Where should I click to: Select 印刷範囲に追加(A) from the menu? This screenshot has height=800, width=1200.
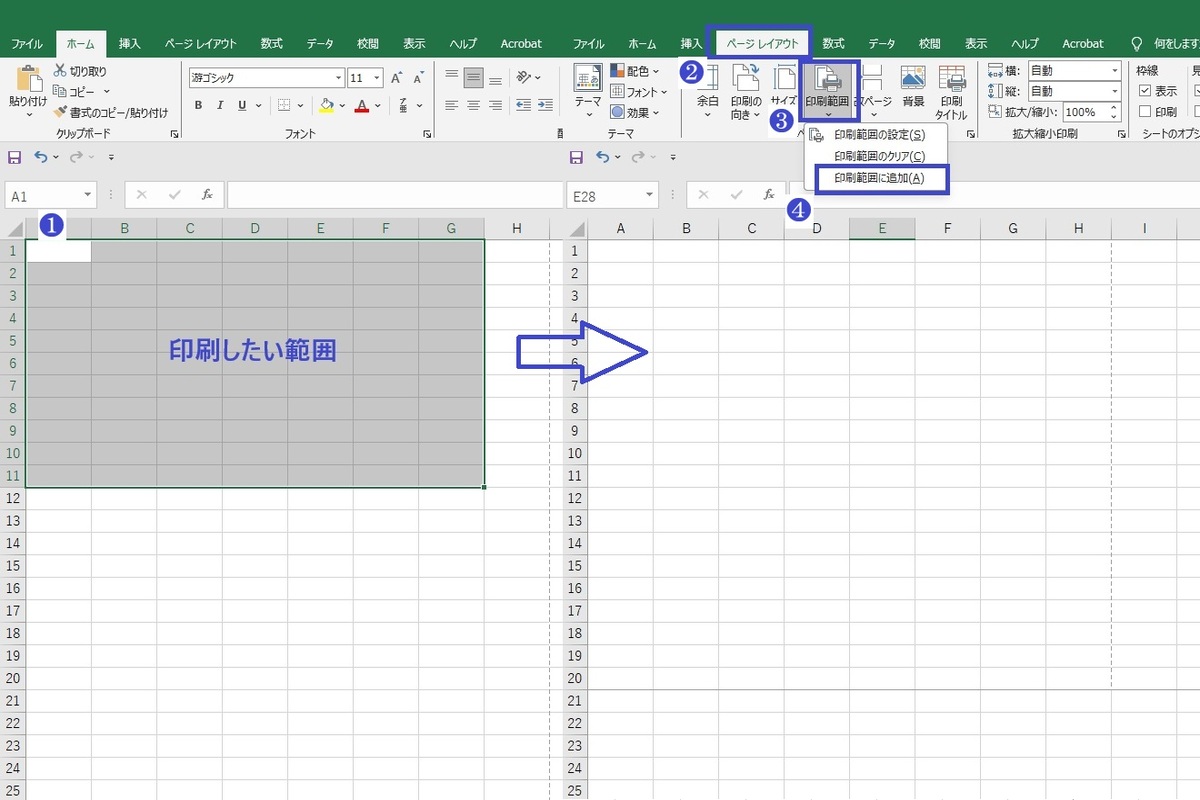tap(878, 178)
